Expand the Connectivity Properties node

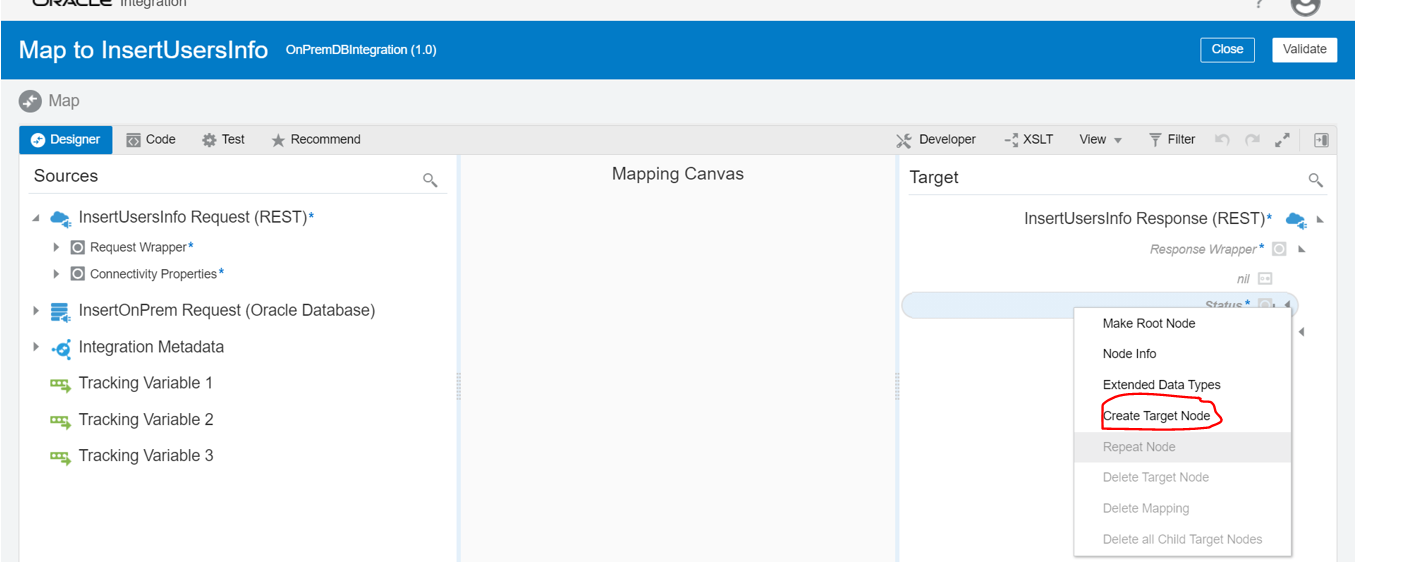coord(57,274)
